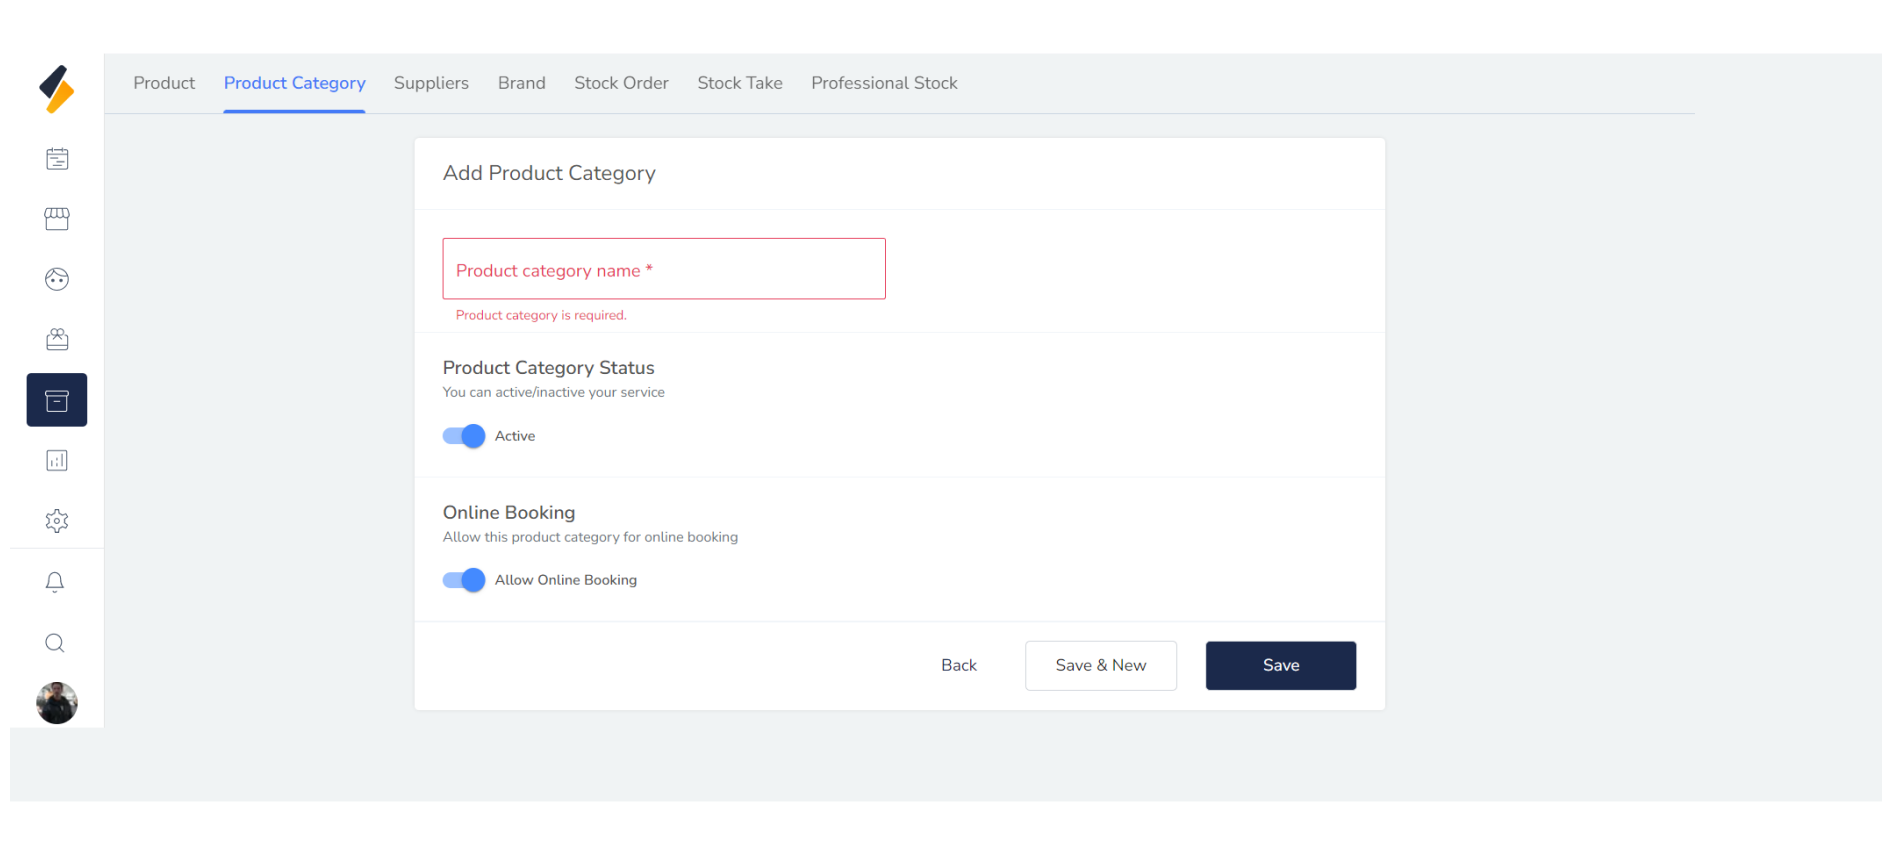View notifications bell icon

point(55,582)
